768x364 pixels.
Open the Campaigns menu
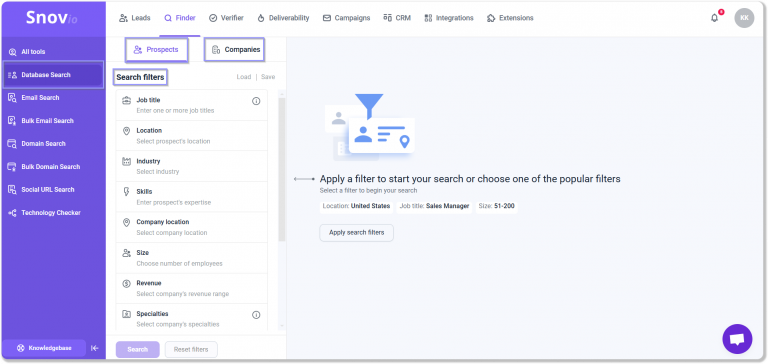point(346,18)
